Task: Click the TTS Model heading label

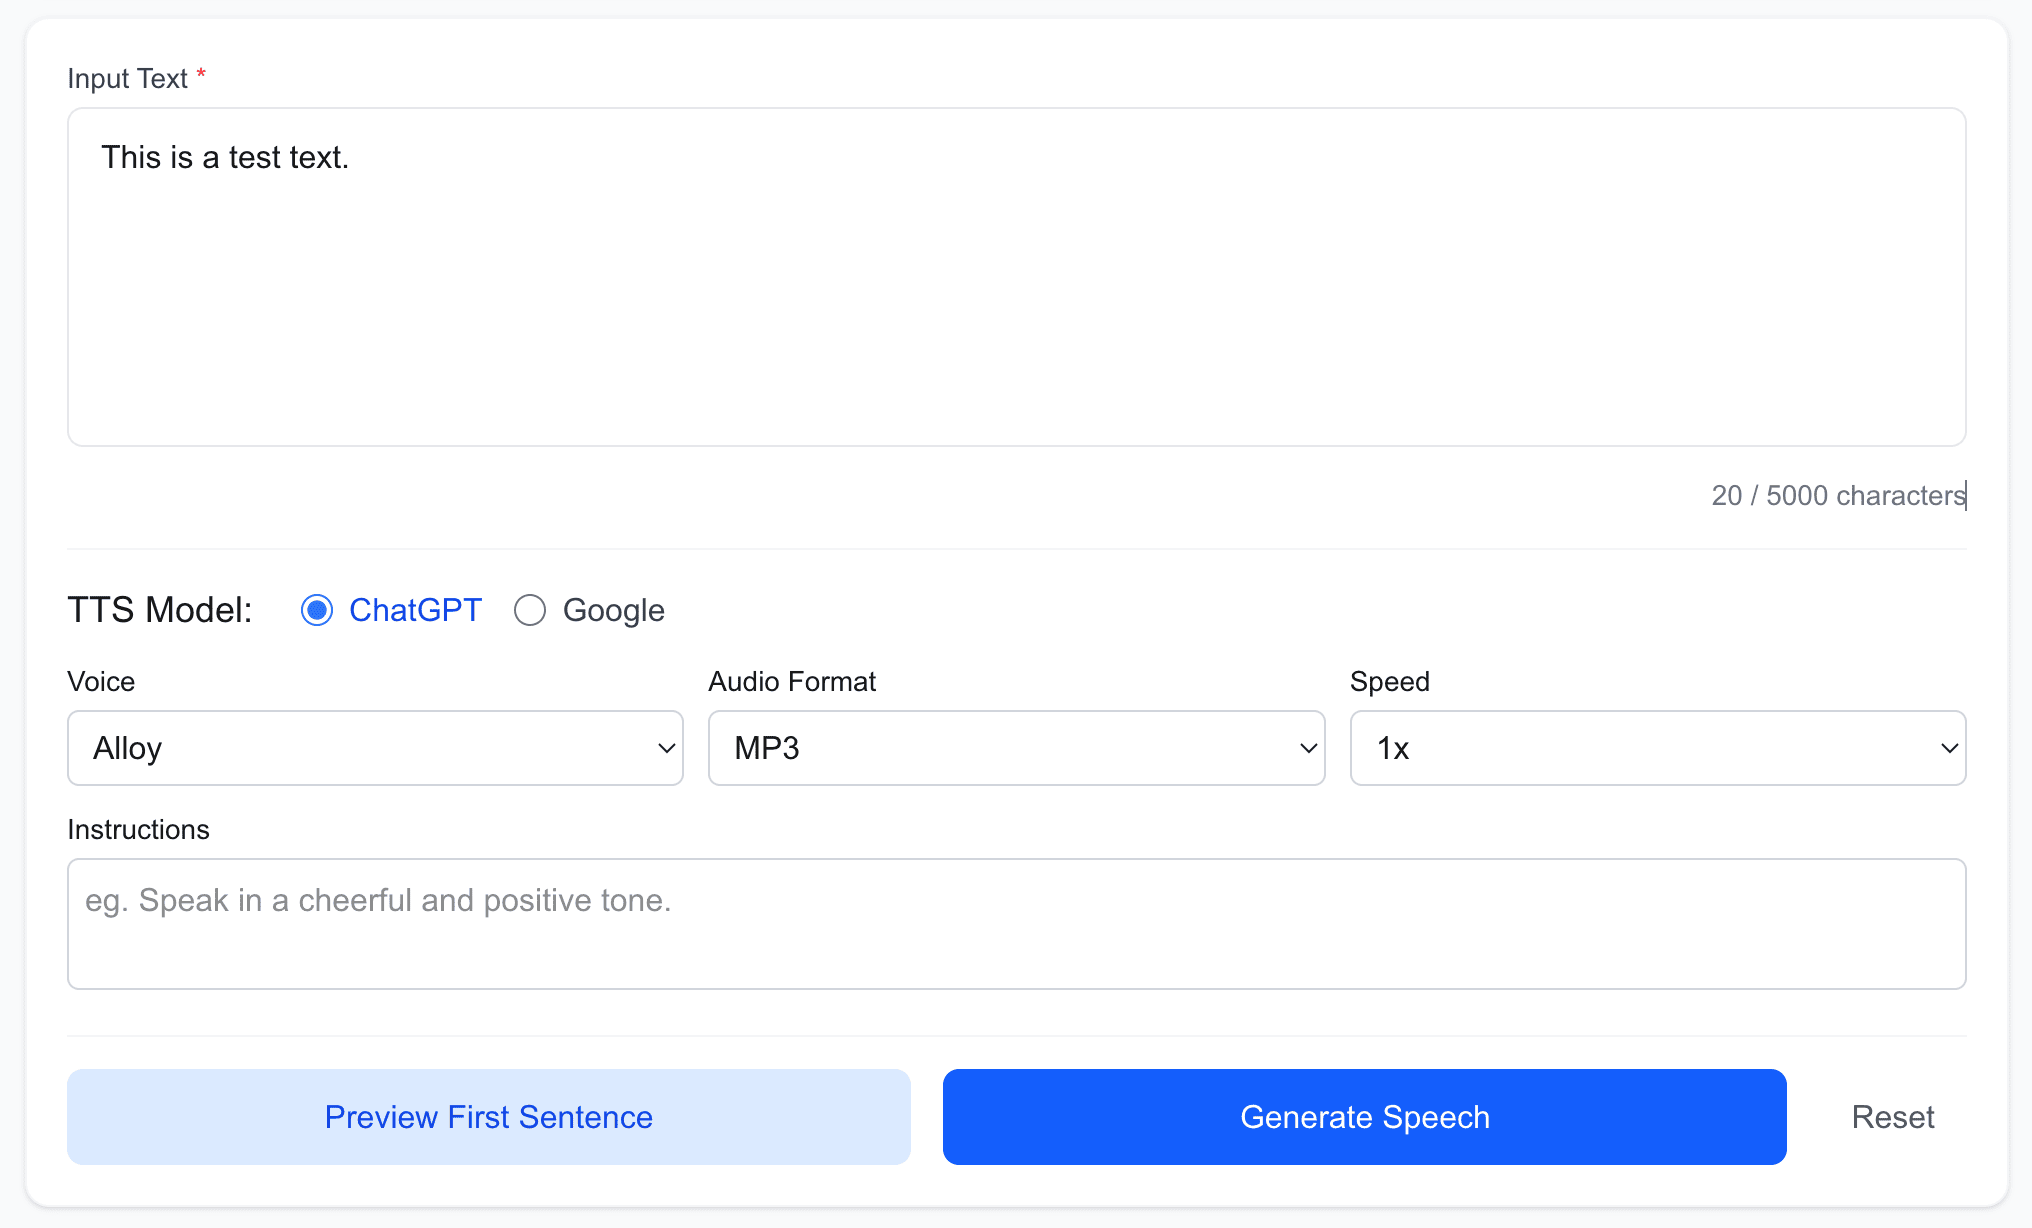Action: pos(160,610)
